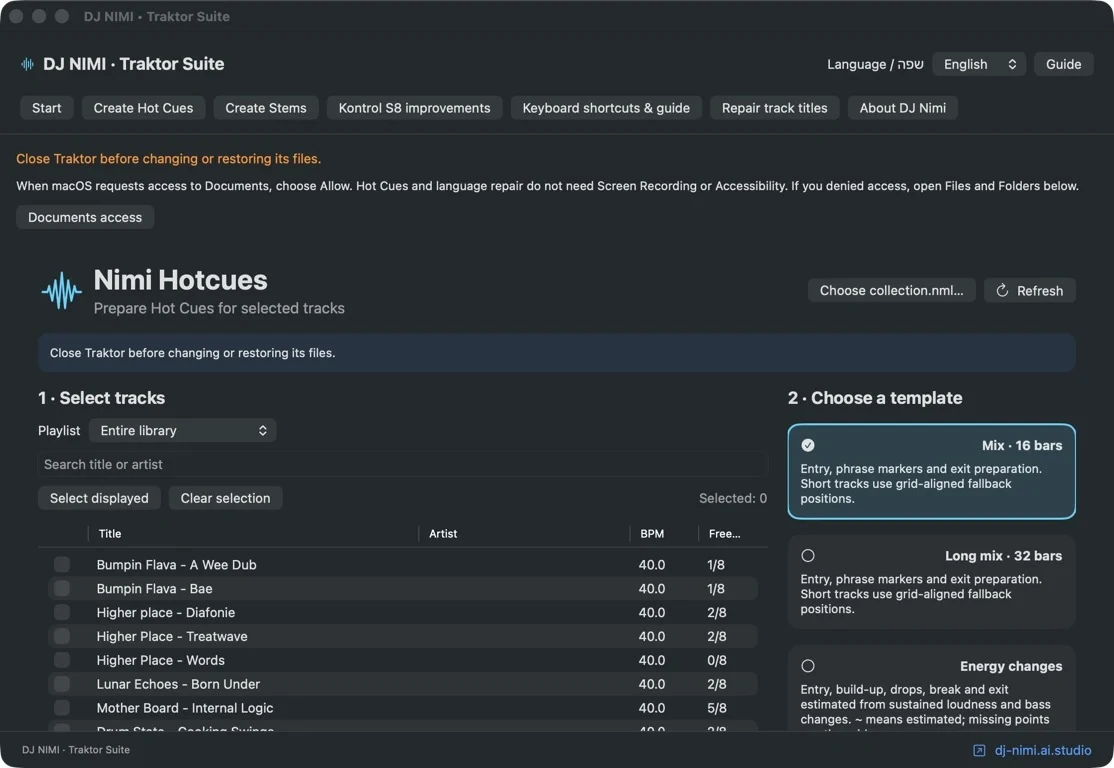This screenshot has height=768, width=1114.
Task: Open About DJ Nimi tab
Action: click(902, 108)
